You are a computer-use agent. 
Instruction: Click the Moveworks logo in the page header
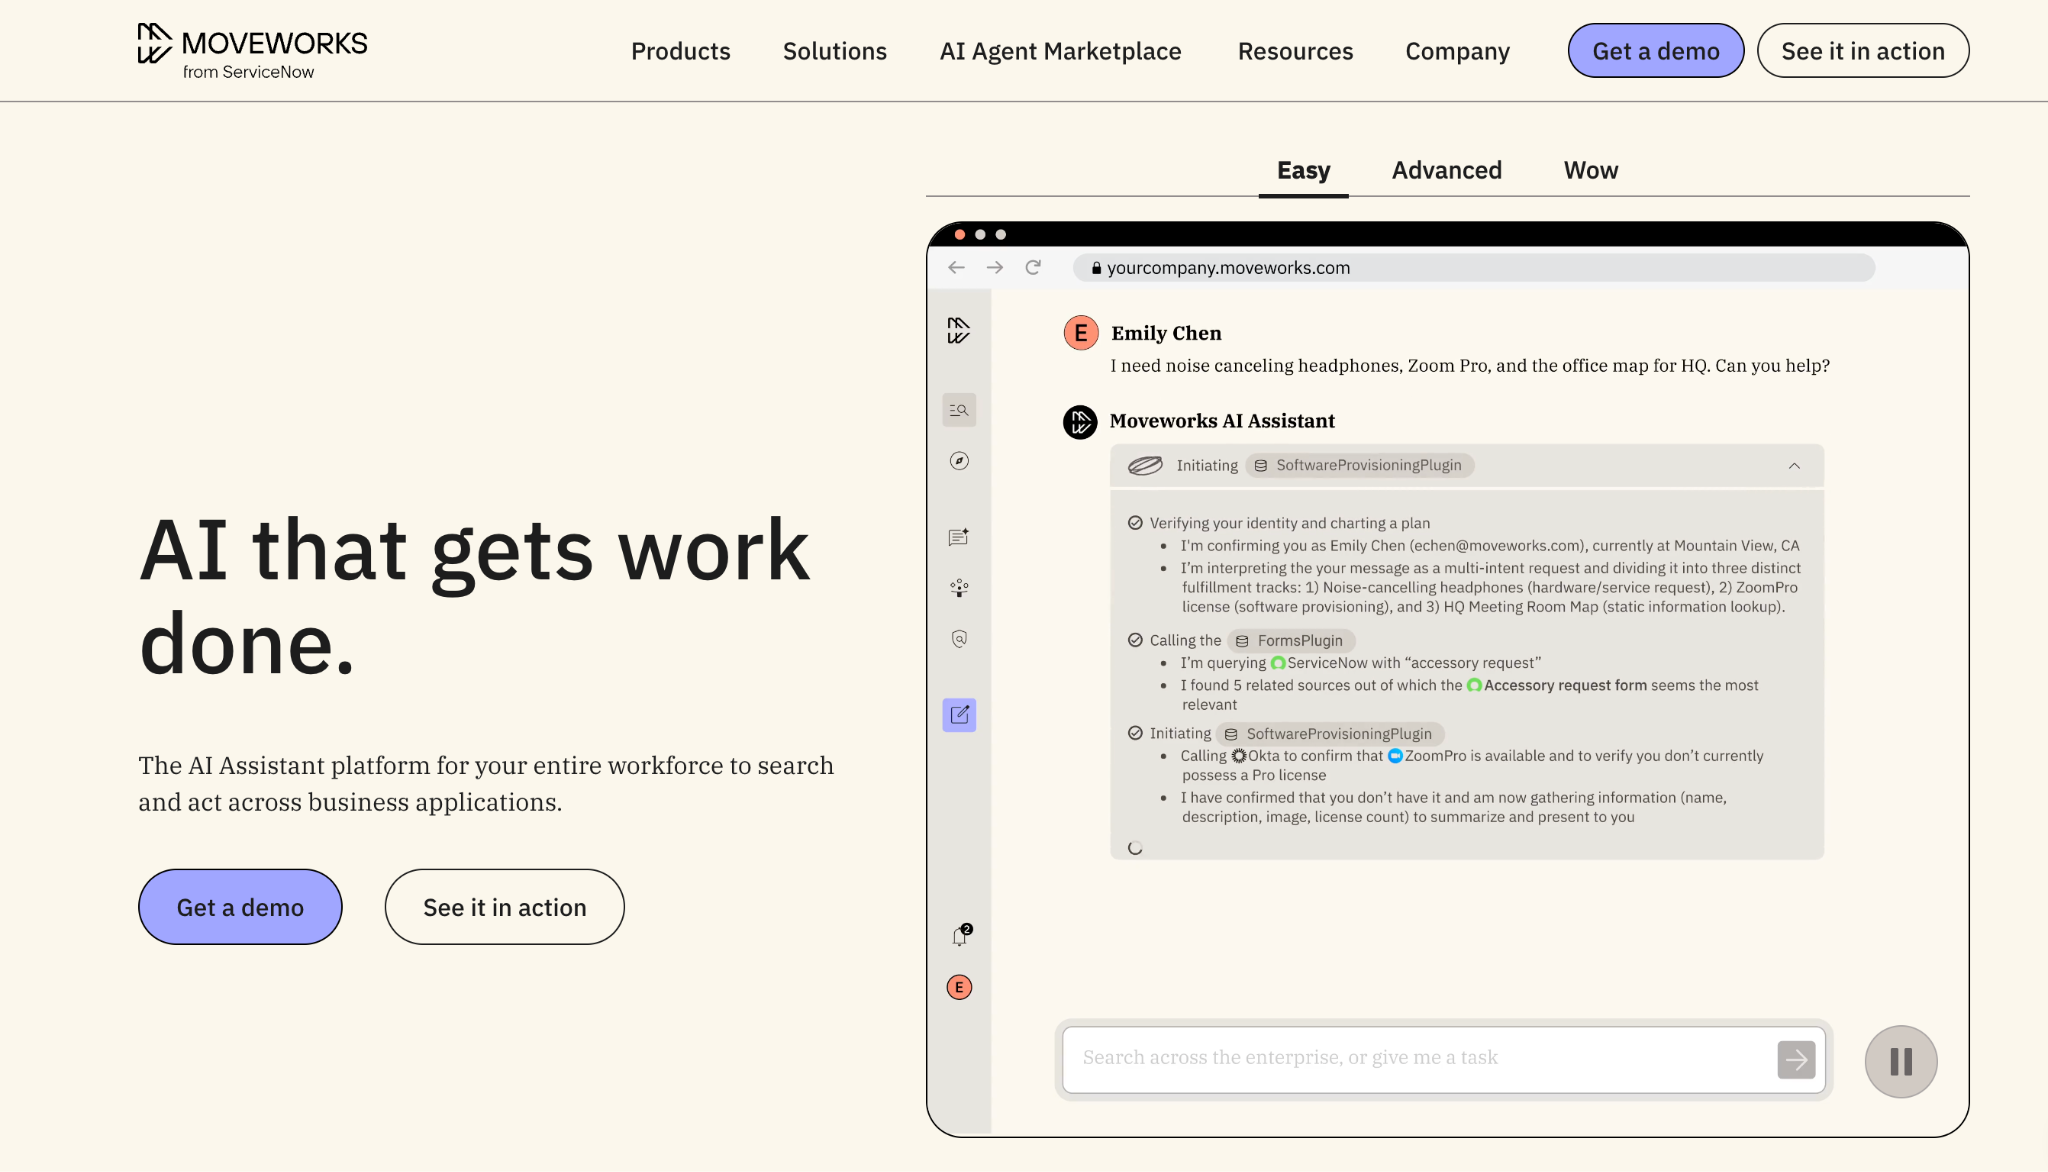point(252,51)
